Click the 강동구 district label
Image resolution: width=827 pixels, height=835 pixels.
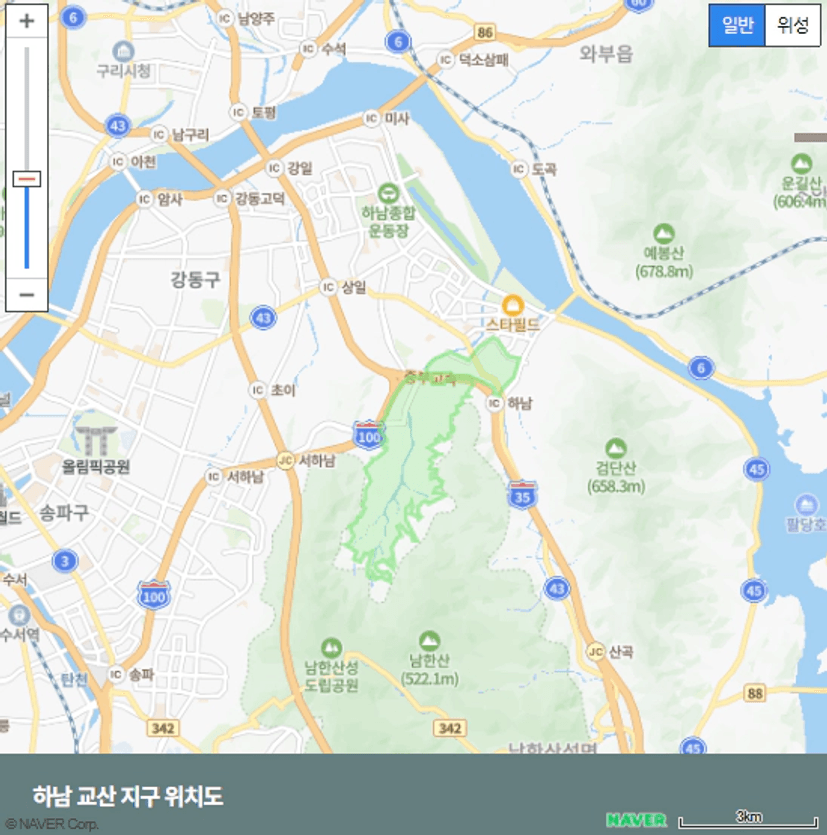195,279
